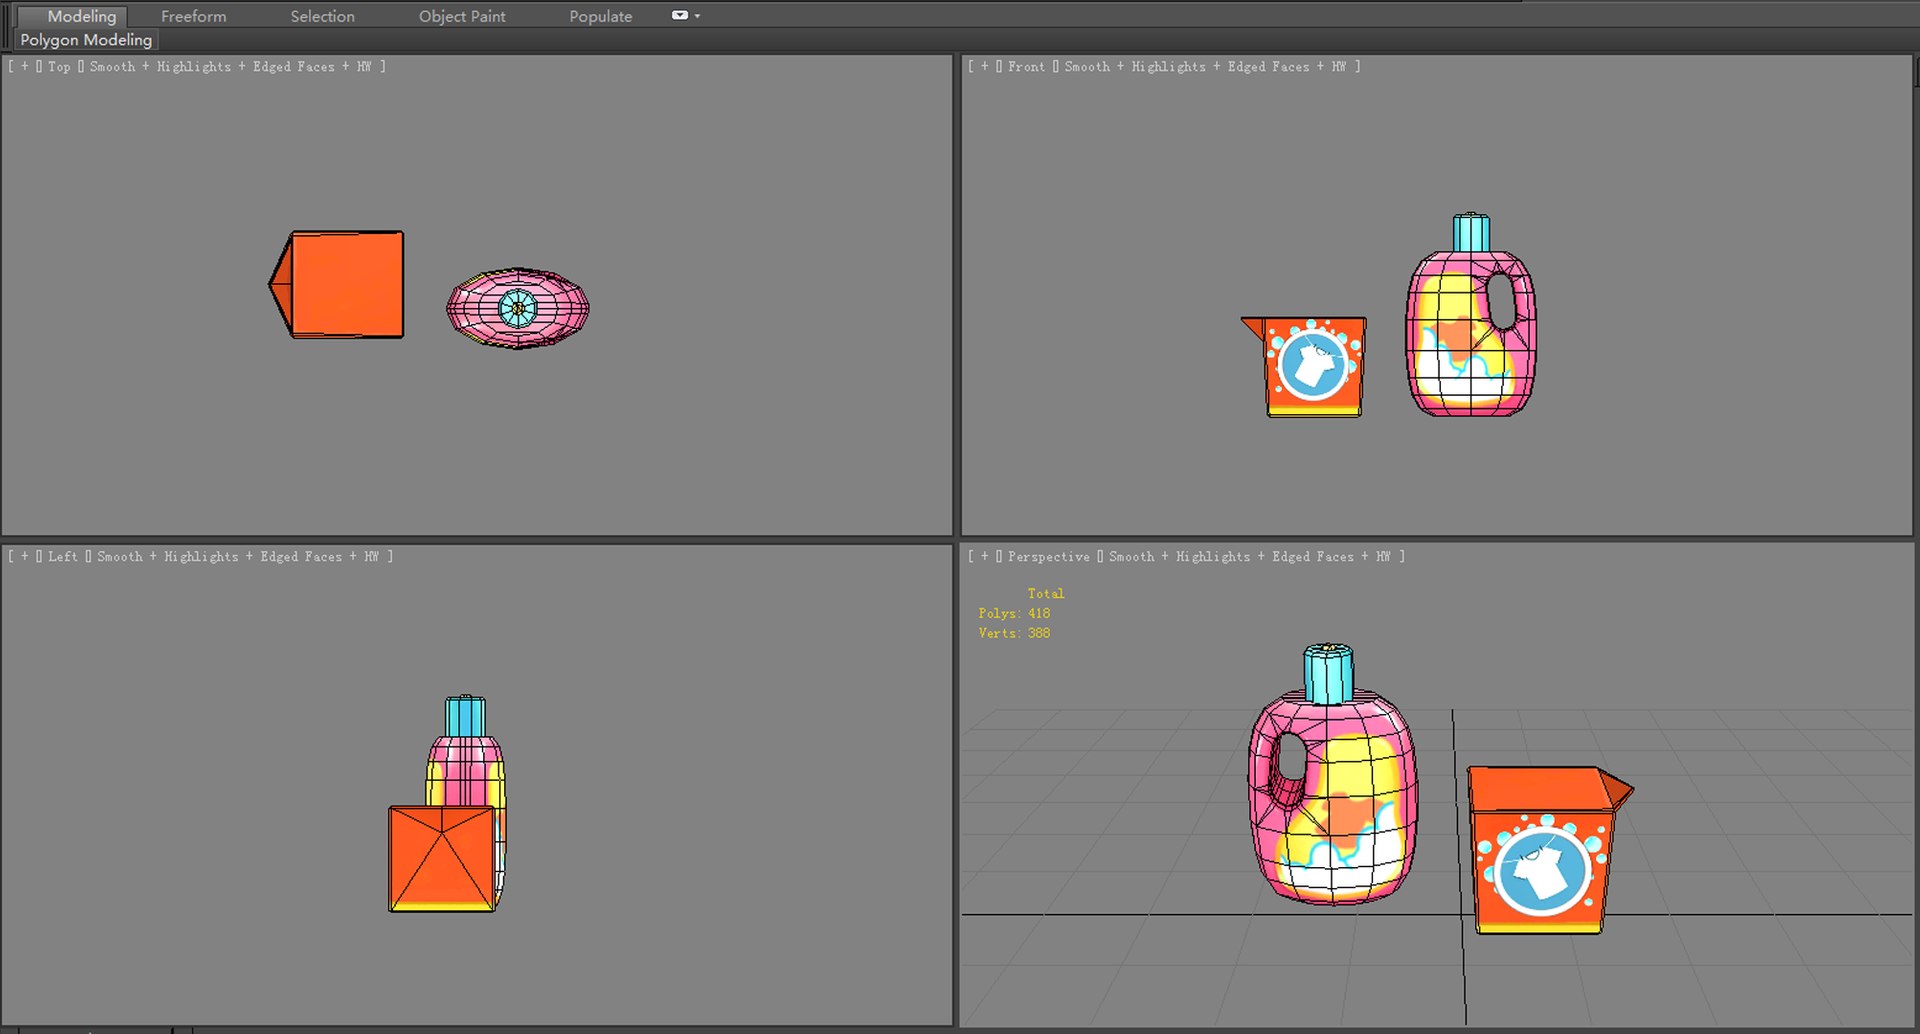Select the orange box in Left viewport
This screenshot has height=1034, width=1920.
click(x=442, y=859)
